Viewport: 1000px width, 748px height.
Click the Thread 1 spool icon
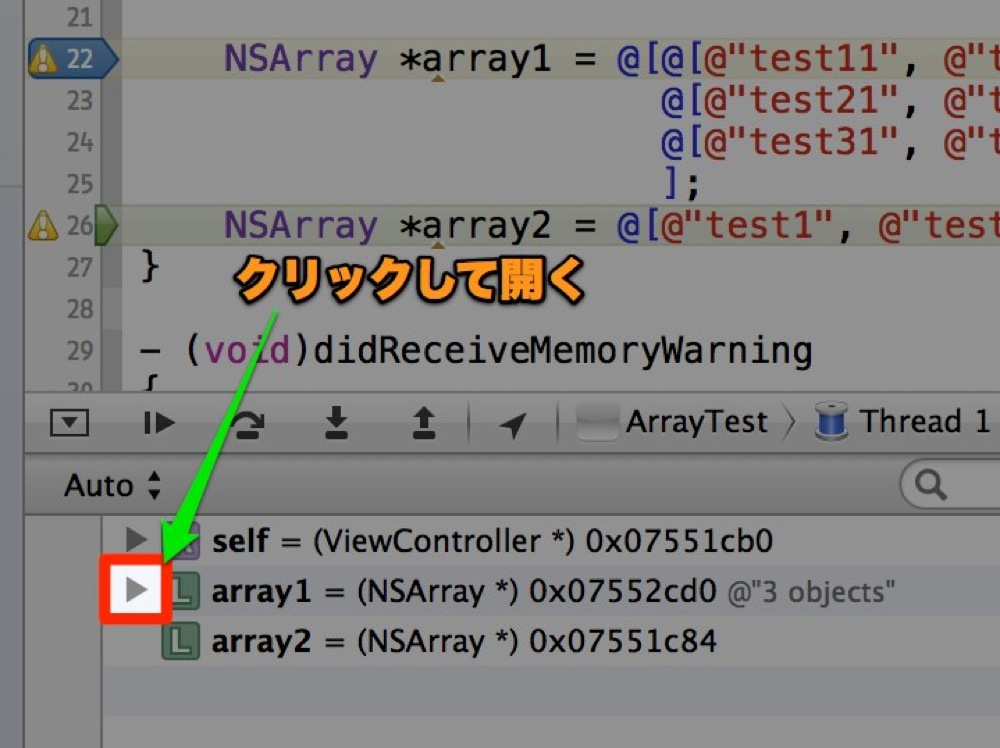(832, 422)
